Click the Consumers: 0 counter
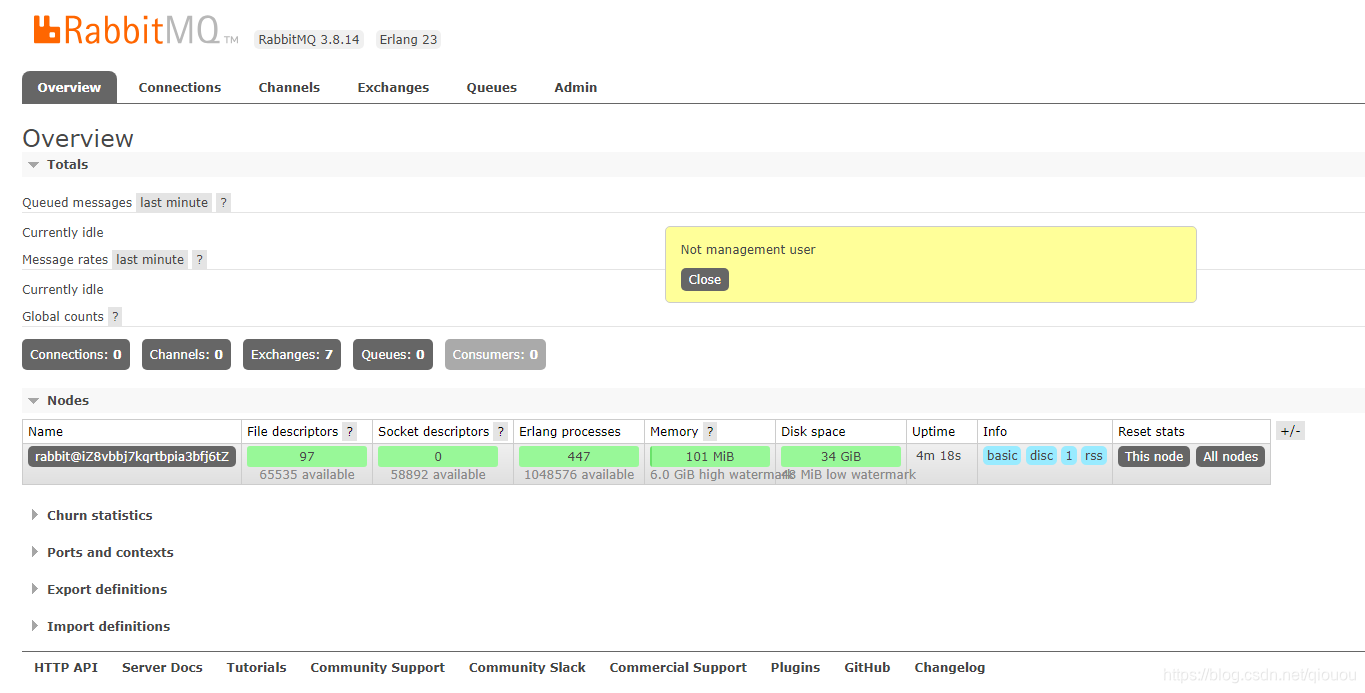The height and width of the screenshot is (693, 1365). [x=495, y=354]
